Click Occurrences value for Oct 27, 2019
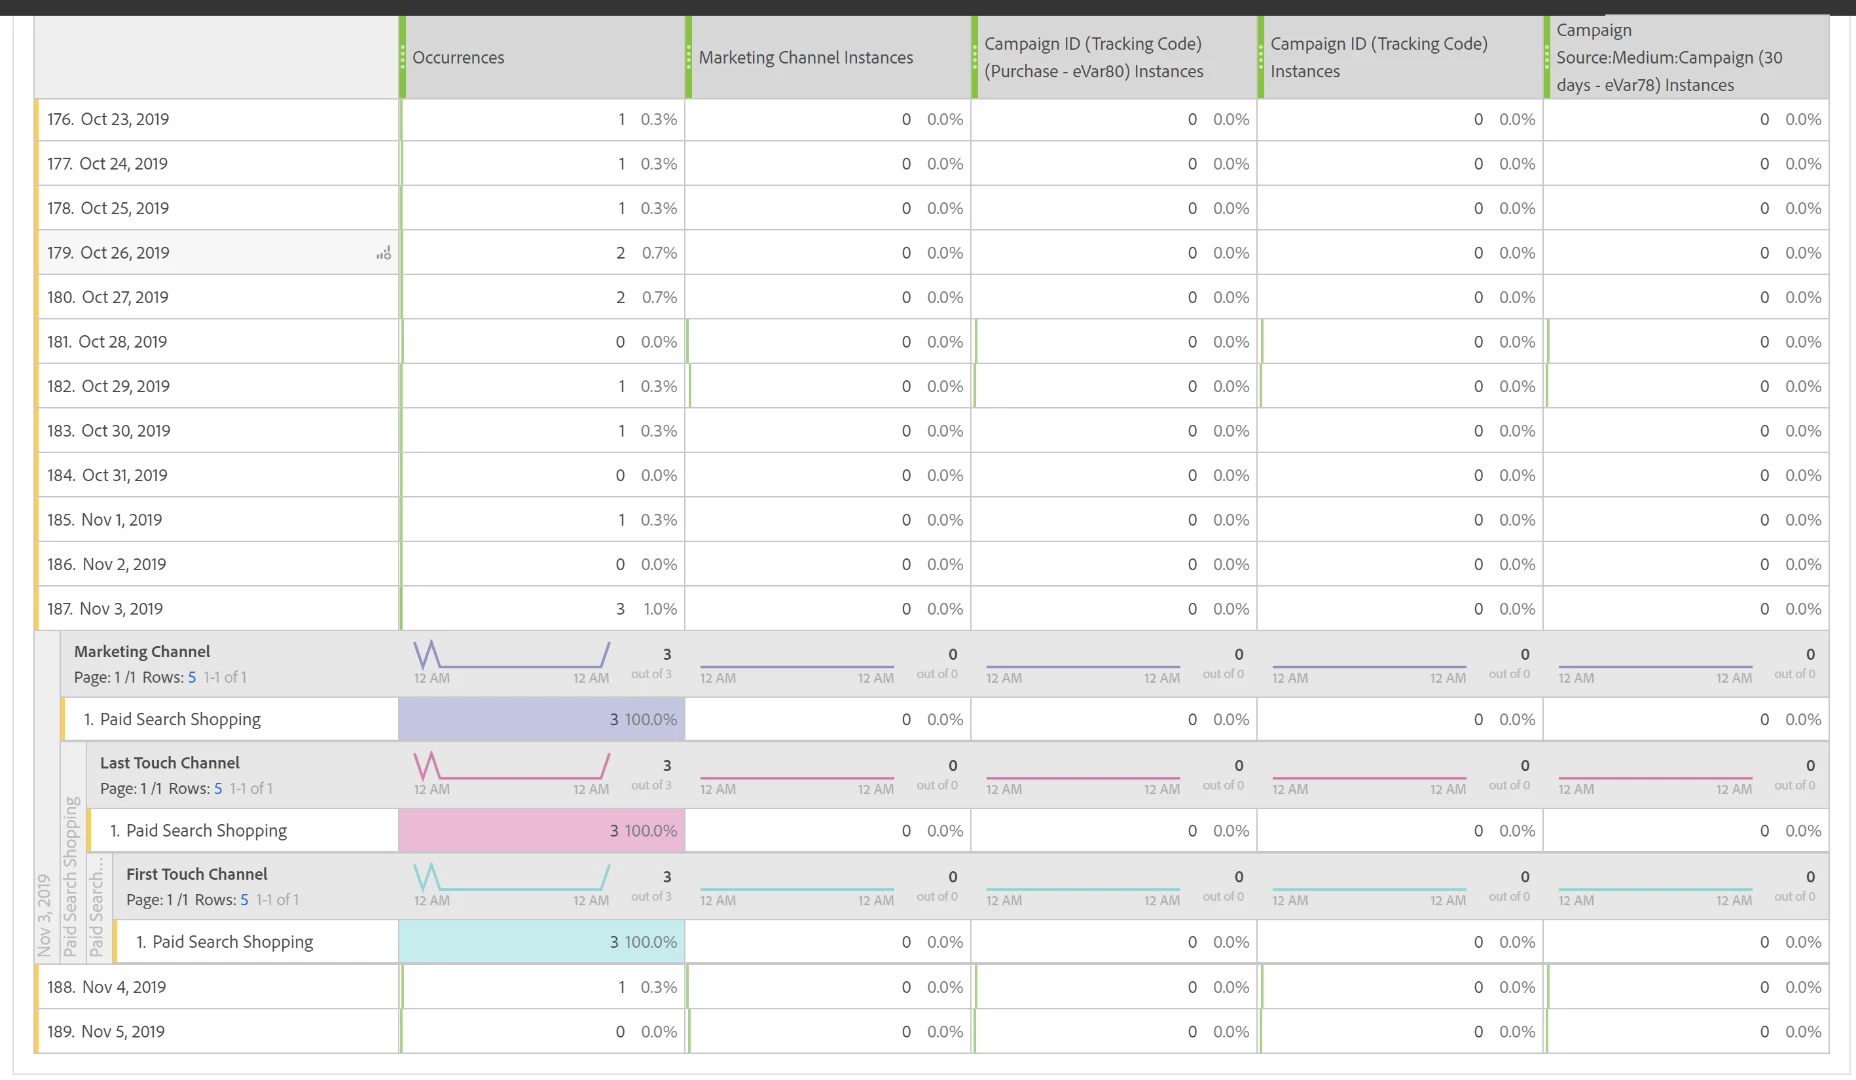 [x=620, y=298]
